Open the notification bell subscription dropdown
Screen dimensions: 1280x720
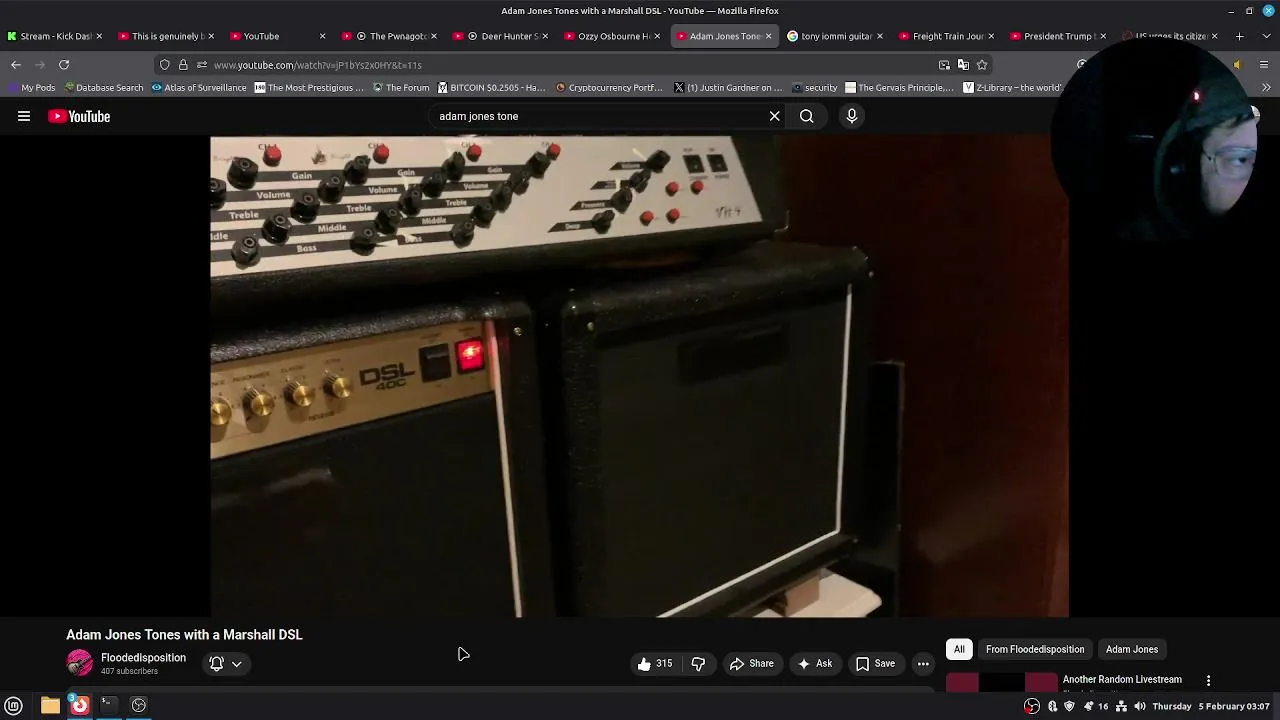click(226, 663)
